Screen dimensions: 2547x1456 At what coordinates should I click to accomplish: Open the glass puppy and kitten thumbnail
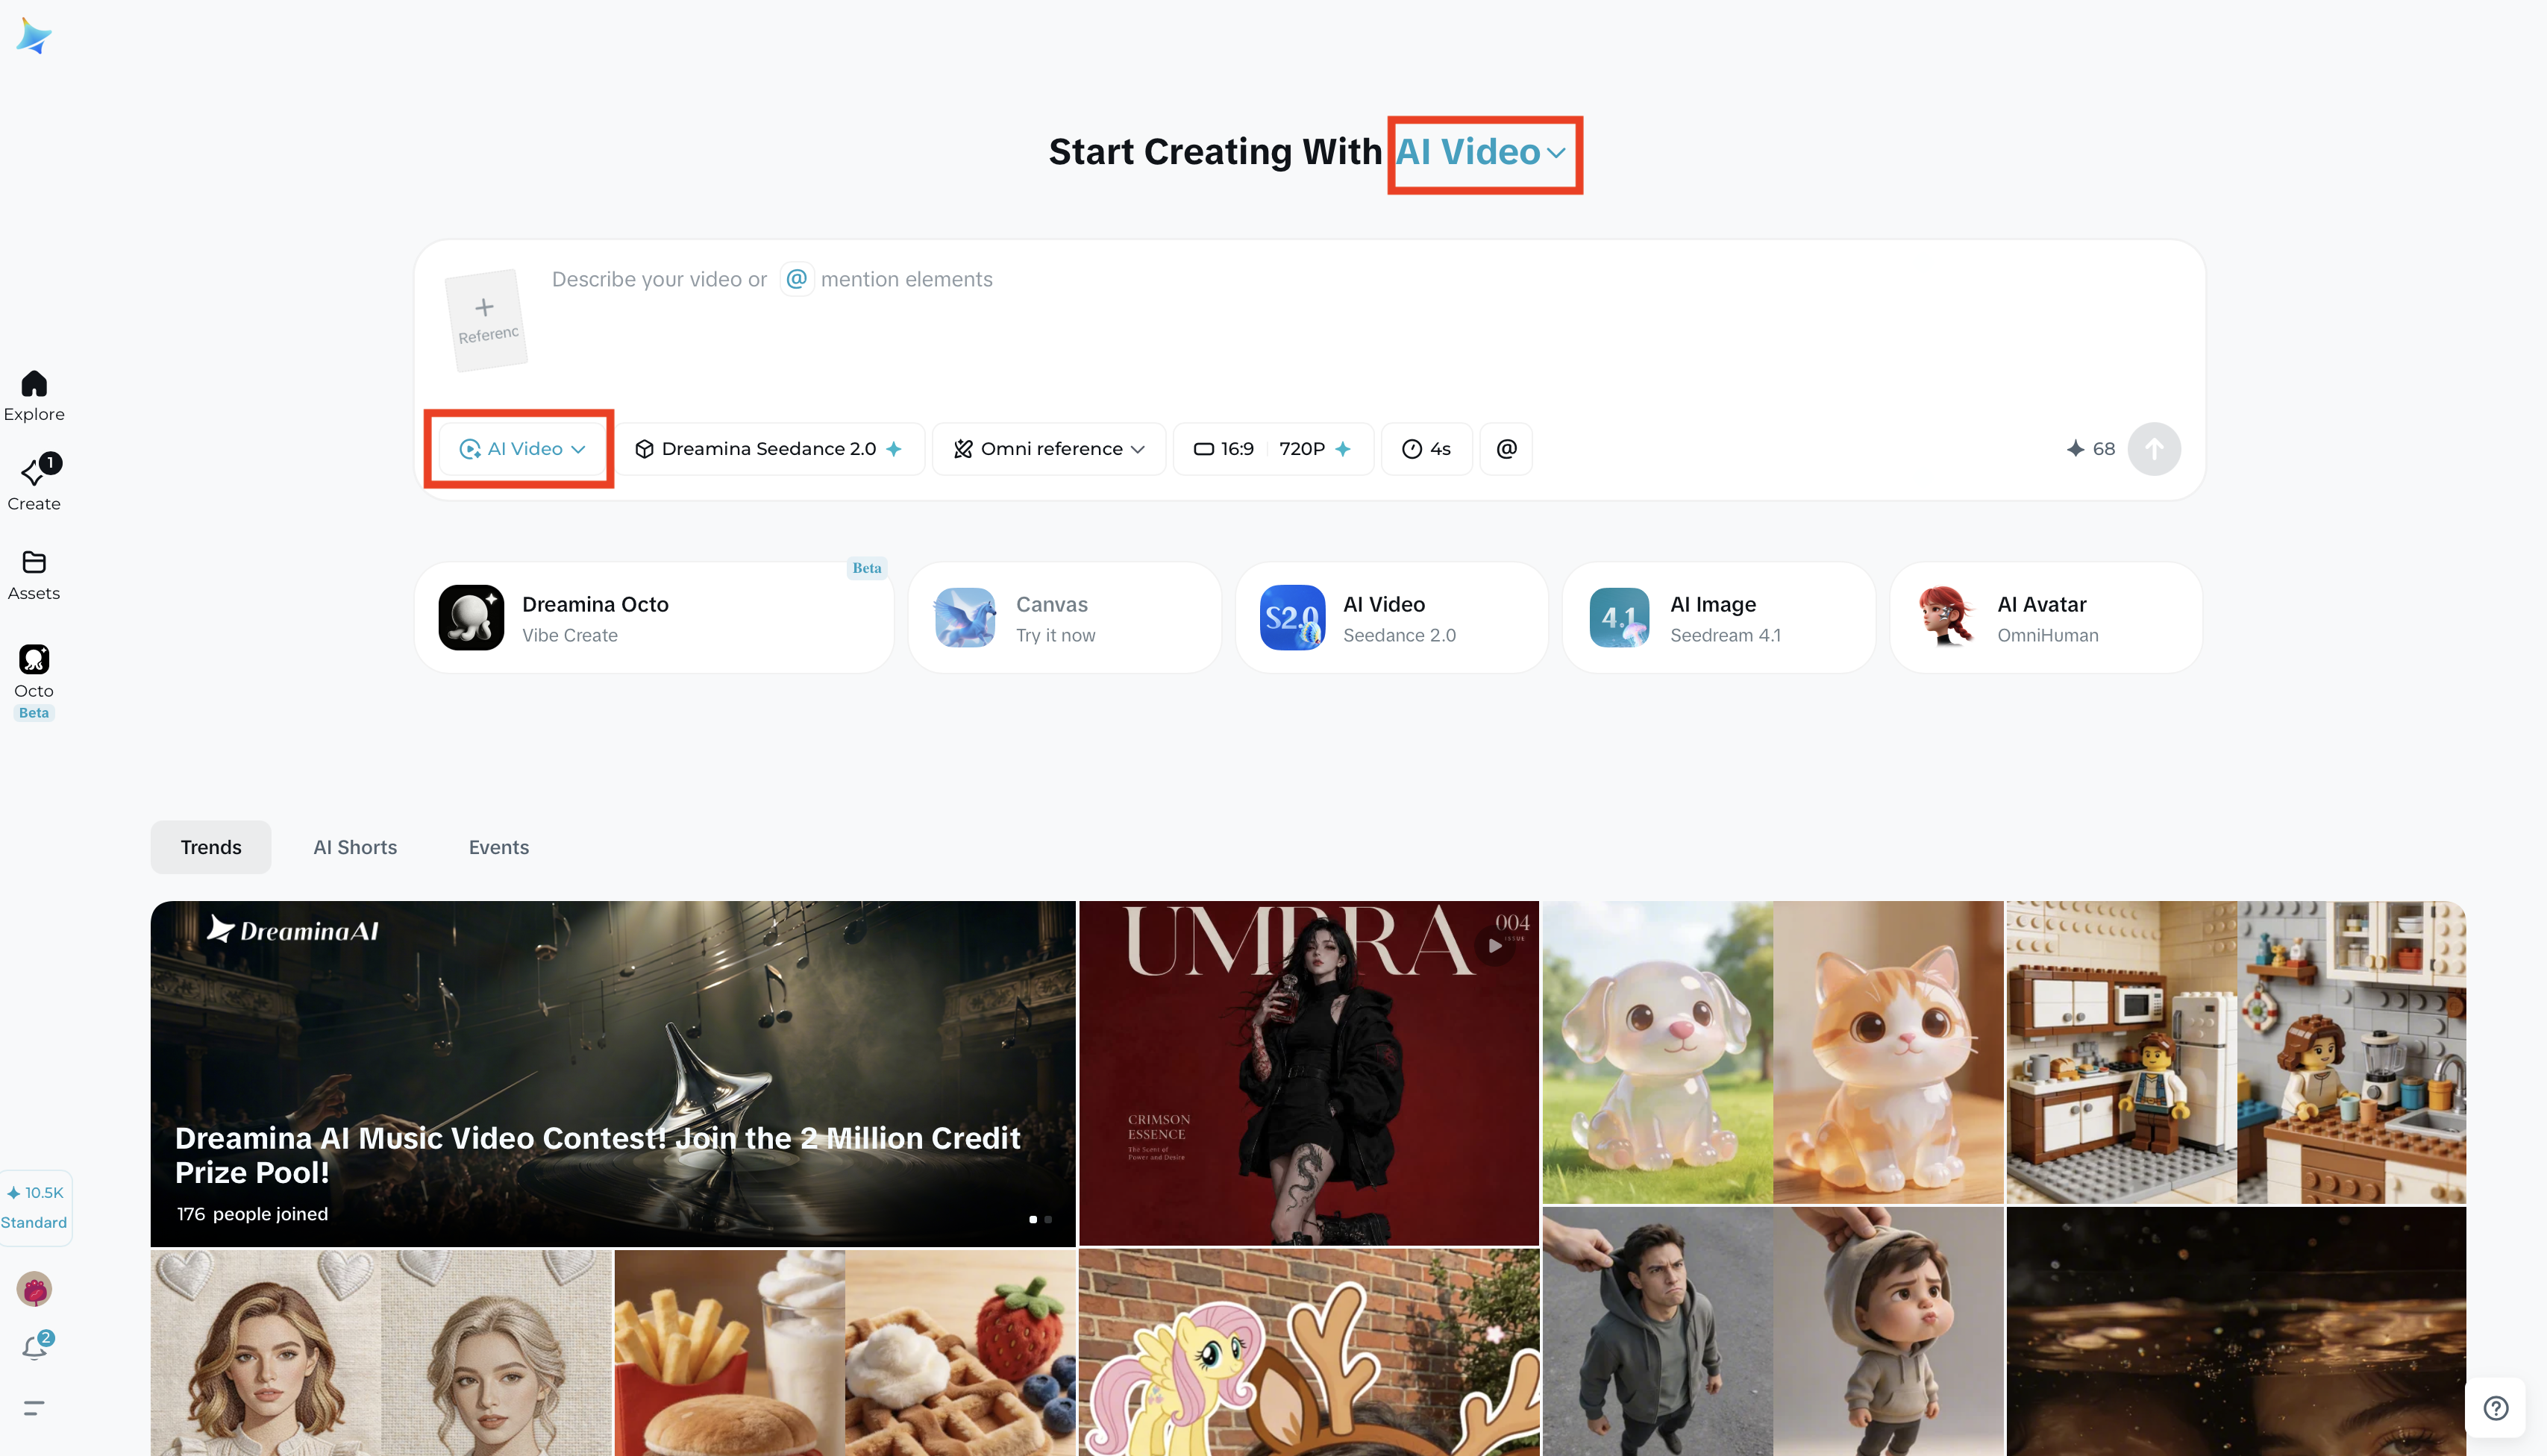click(x=1773, y=1052)
